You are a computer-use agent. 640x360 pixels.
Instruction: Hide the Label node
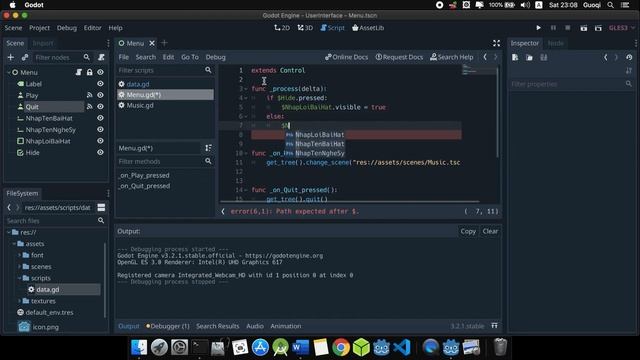[100, 84]
